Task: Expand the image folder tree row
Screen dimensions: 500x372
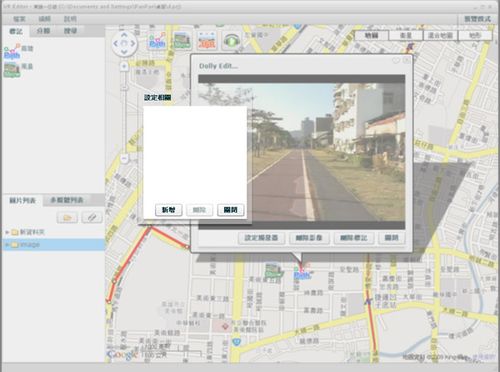Action: tap(7, 245)
